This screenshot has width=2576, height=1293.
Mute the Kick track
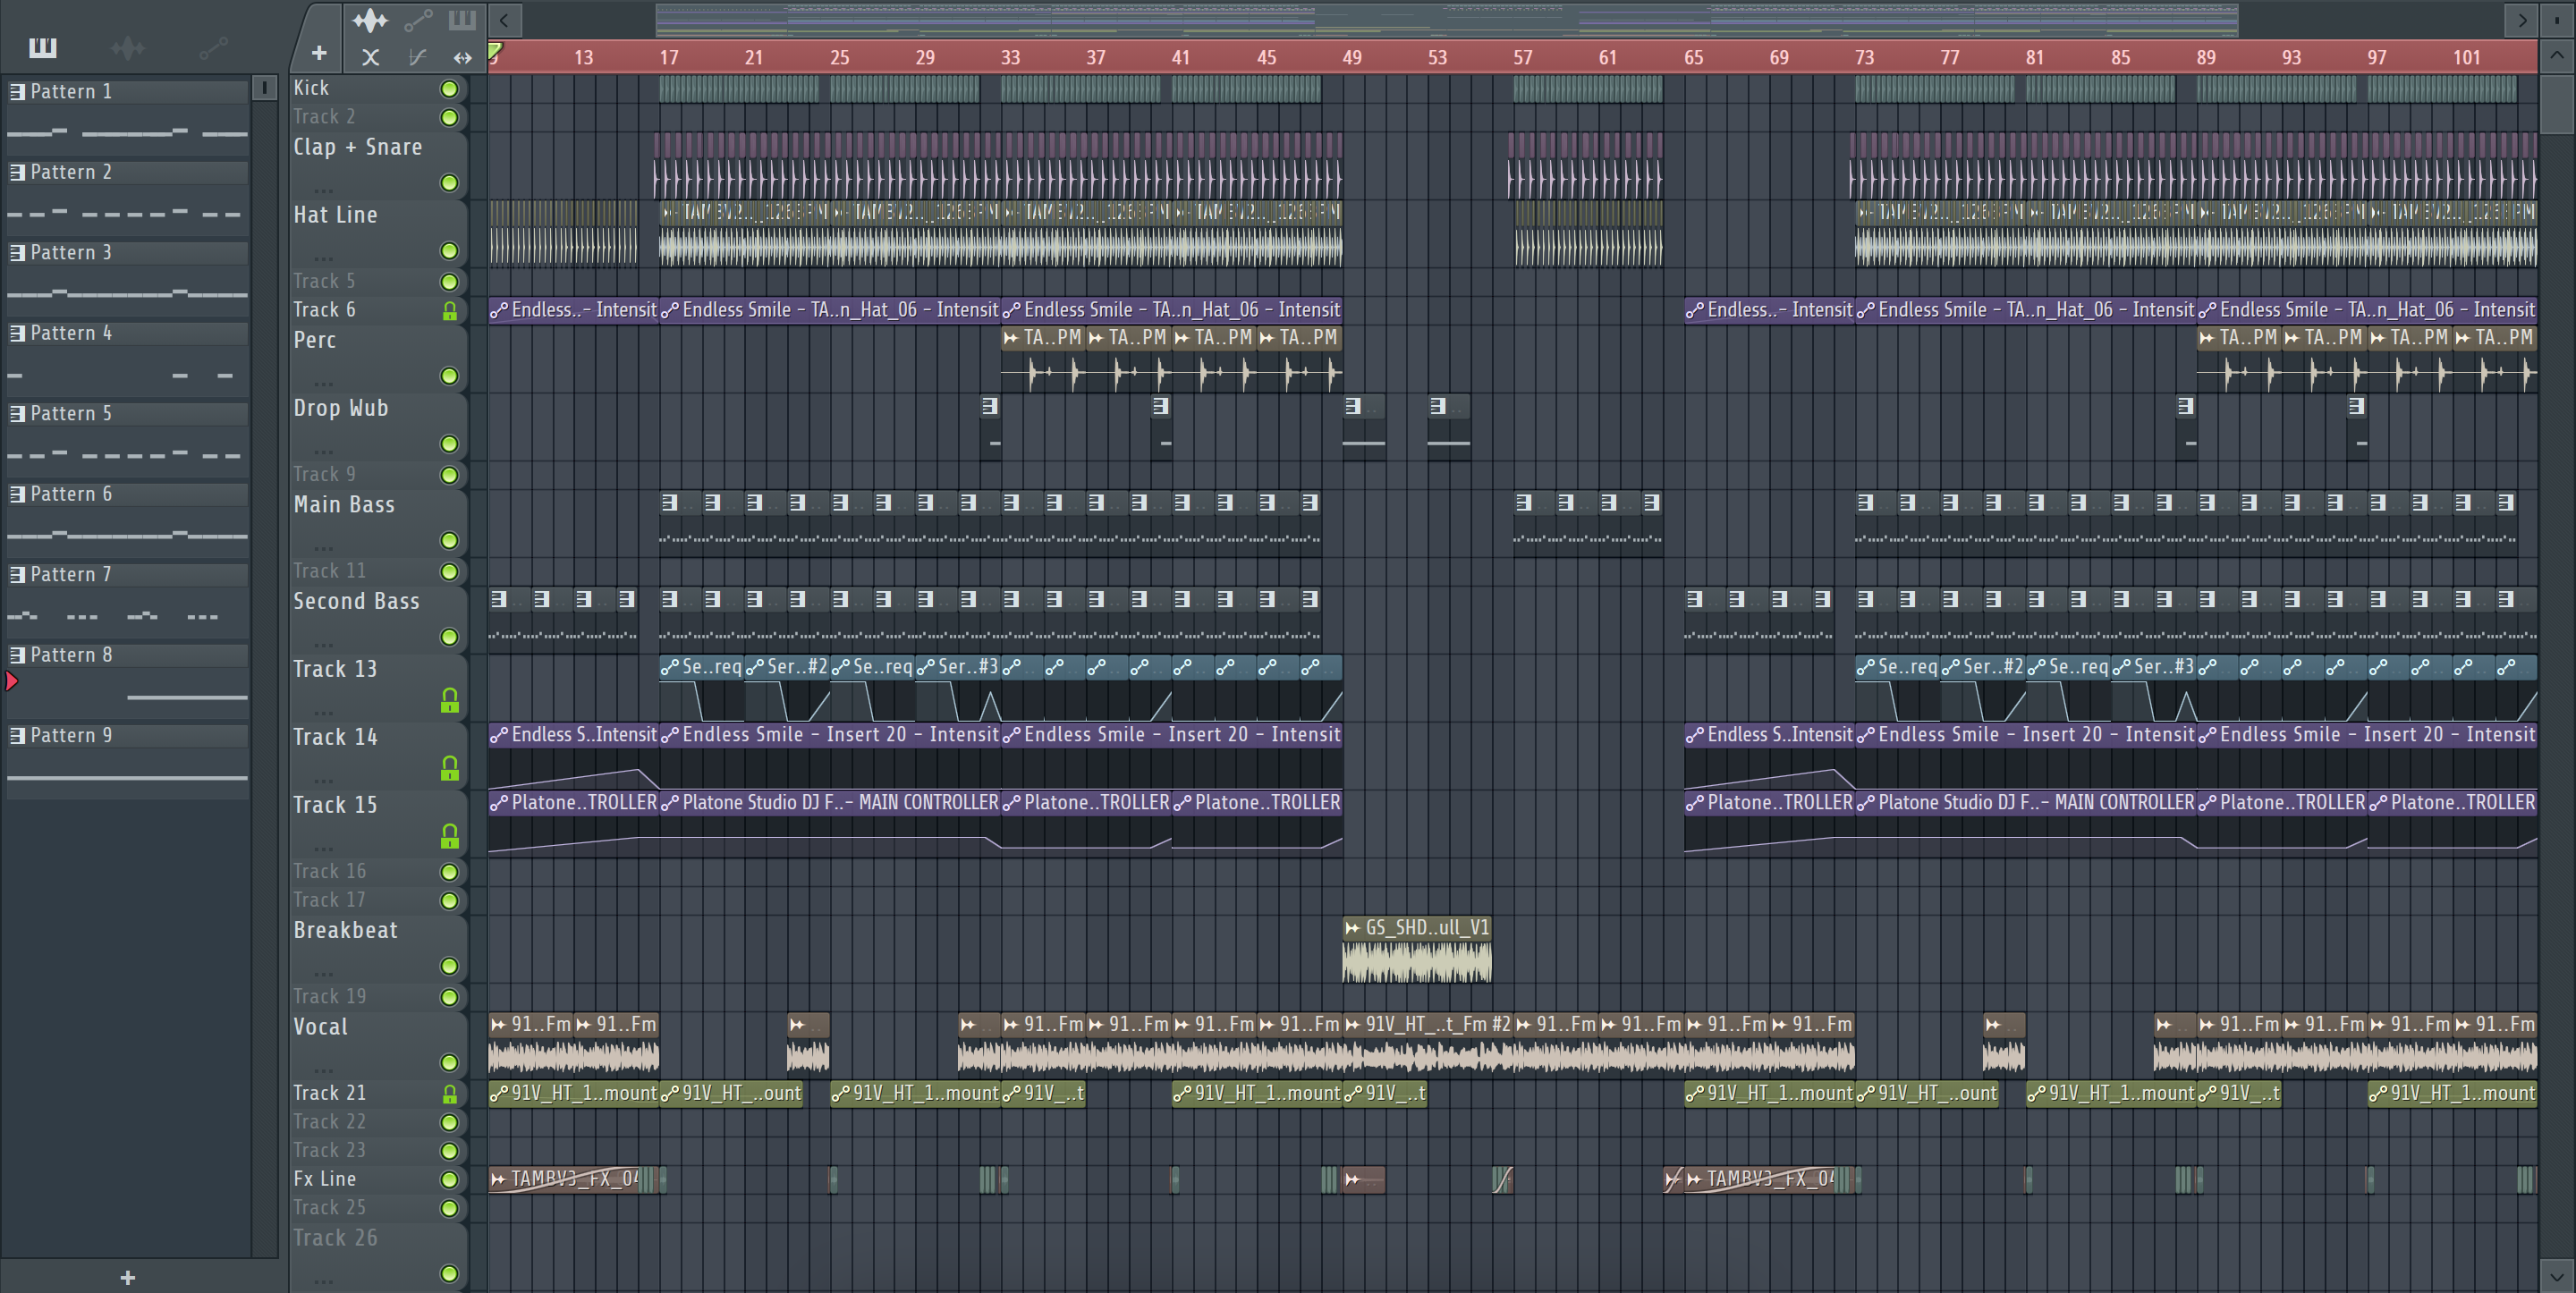pos(450,89)
